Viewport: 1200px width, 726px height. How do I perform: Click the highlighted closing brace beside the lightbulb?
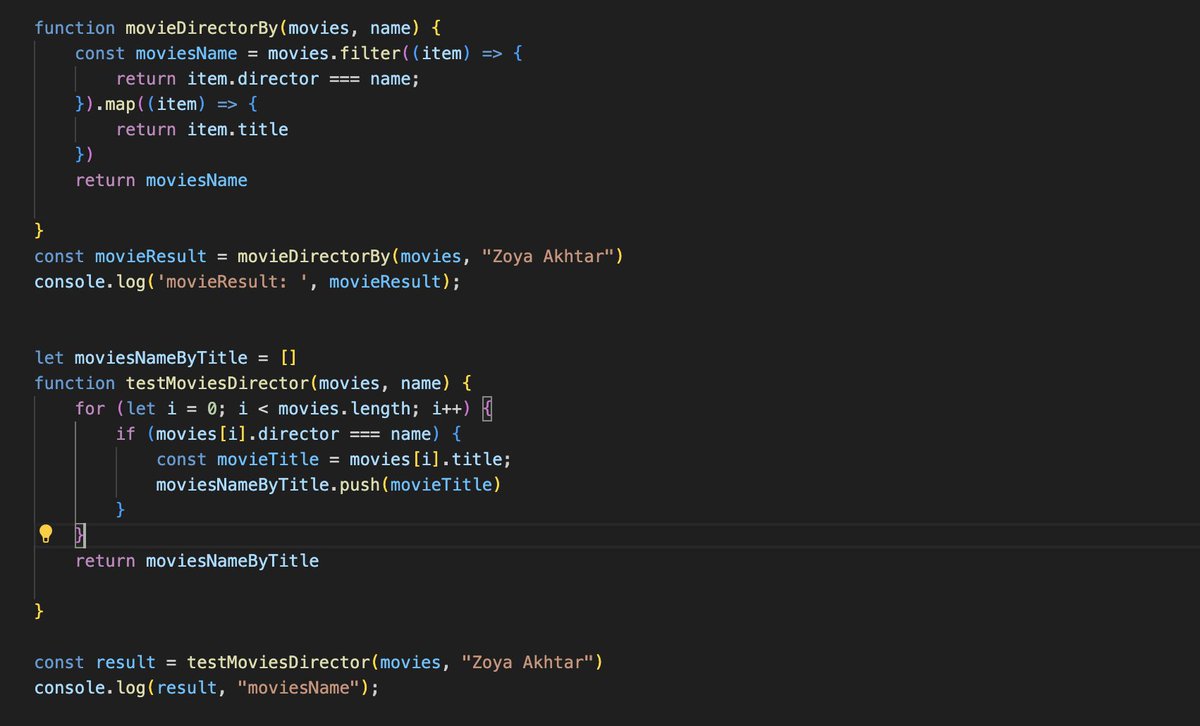(81, 535)
